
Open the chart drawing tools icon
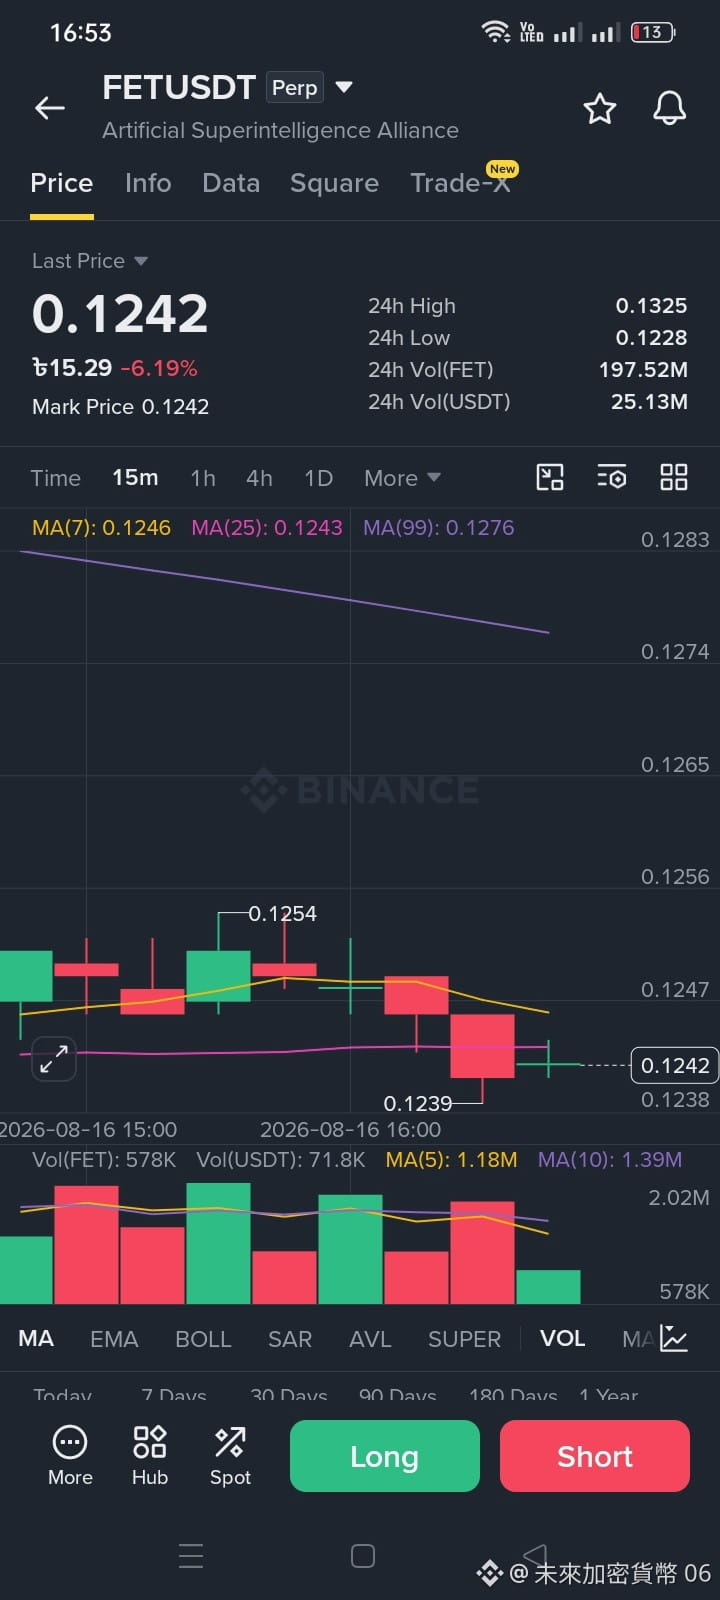click(550, 477)
